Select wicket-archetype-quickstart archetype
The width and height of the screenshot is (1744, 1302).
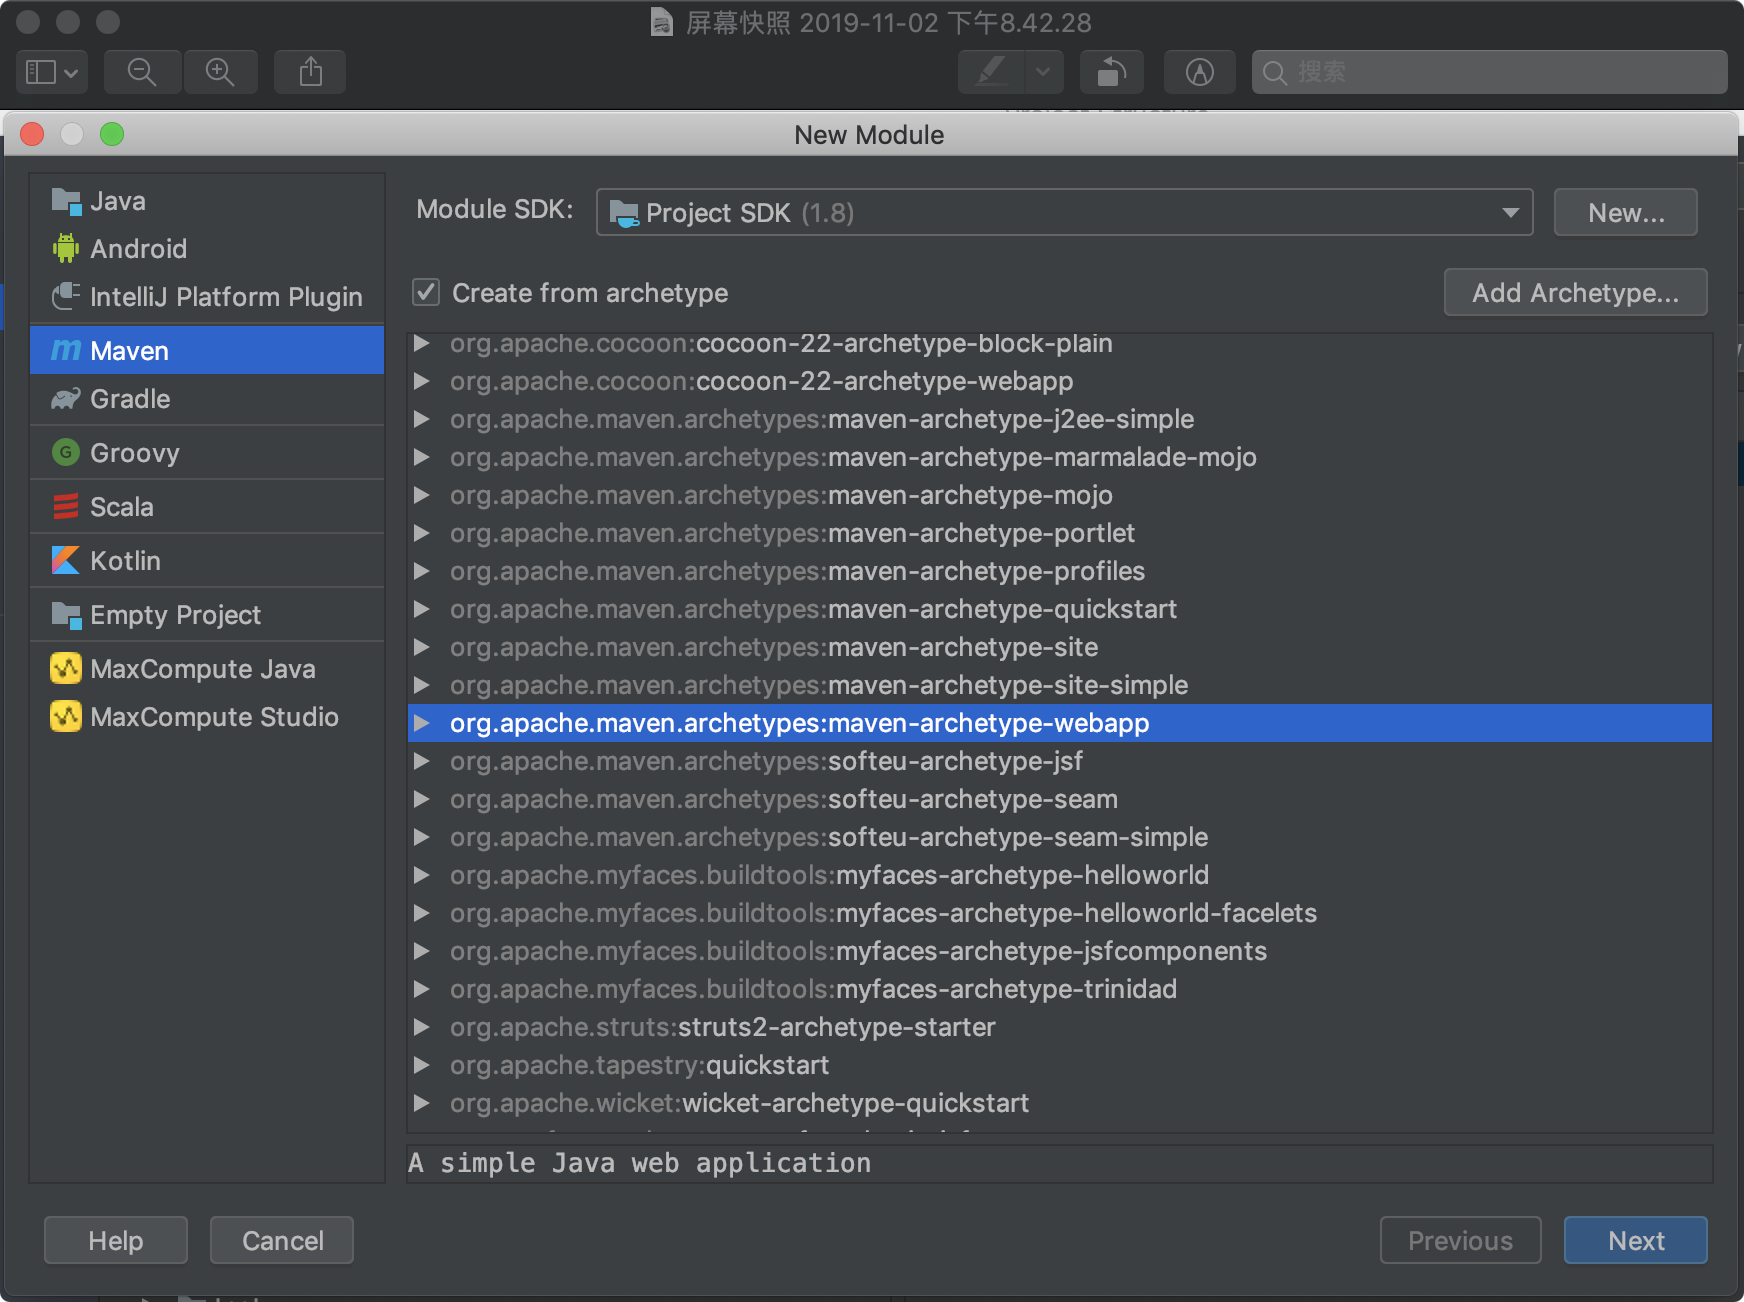click(x=1060, y=1103)
